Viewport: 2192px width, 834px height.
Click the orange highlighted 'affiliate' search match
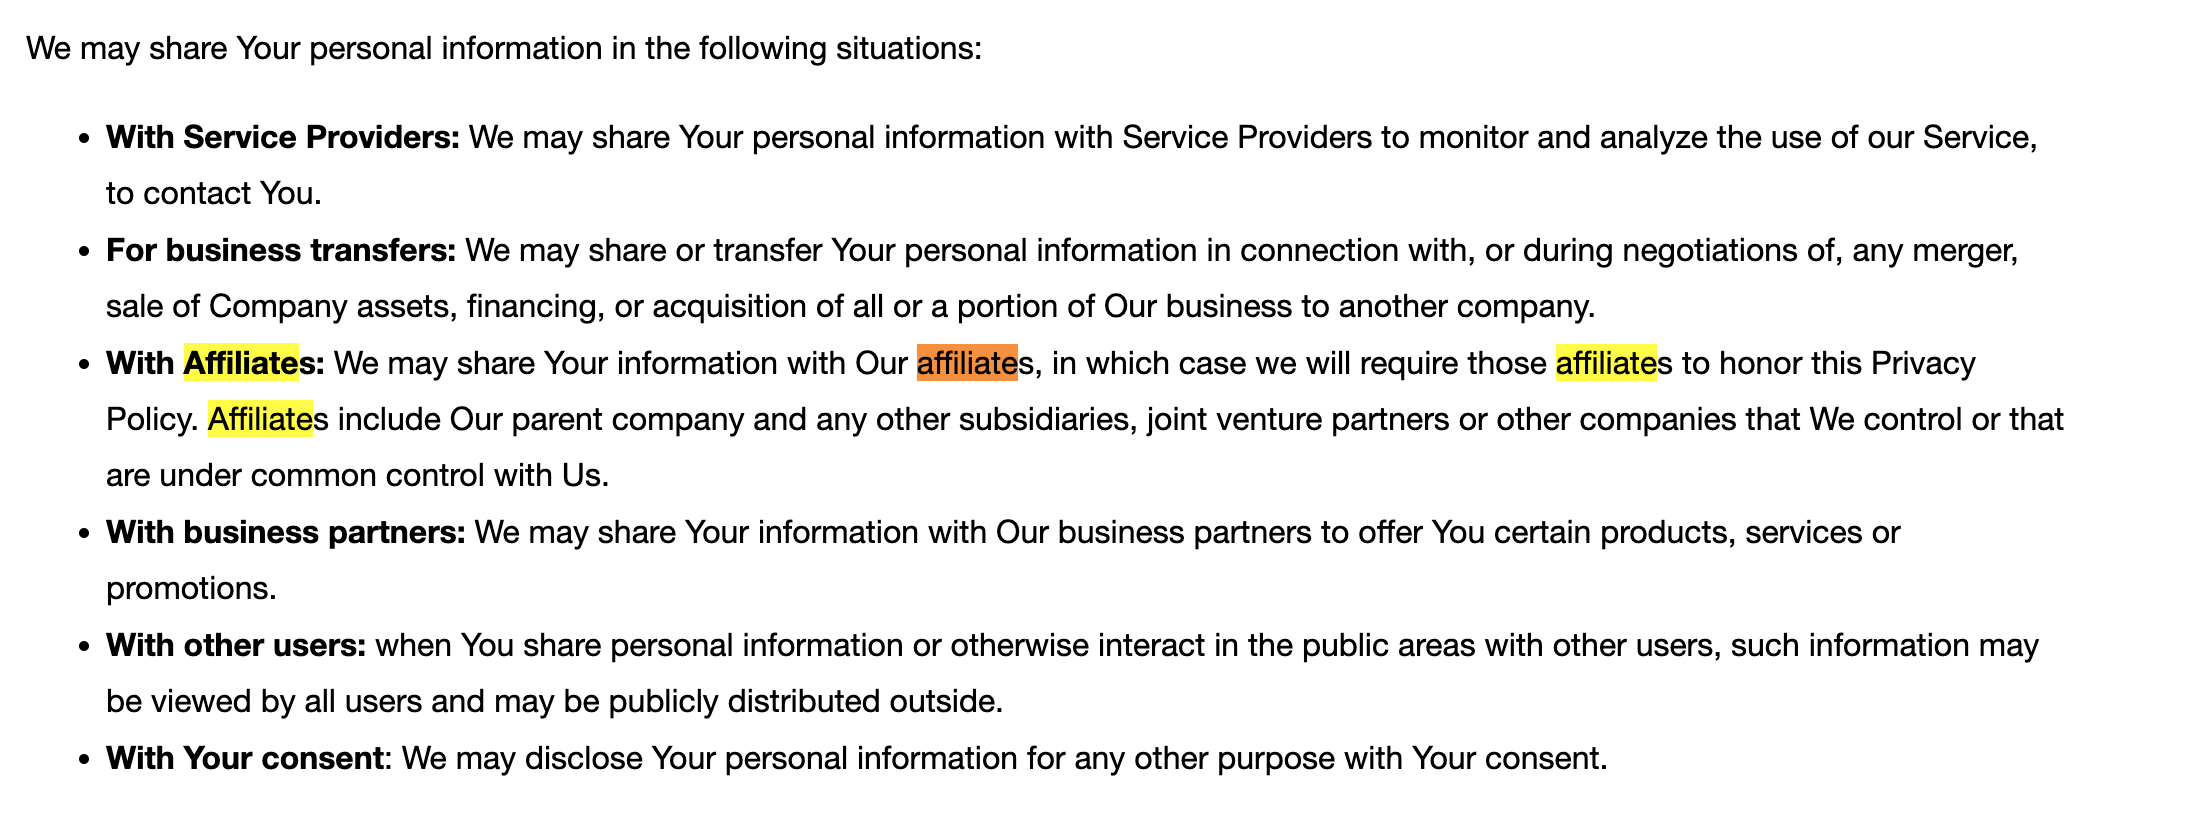(x=967, y=363)
